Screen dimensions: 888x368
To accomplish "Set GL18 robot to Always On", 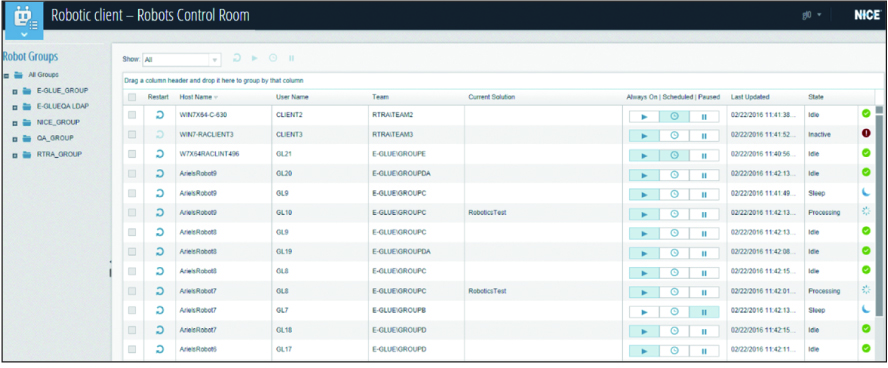I will pos(644,332).
